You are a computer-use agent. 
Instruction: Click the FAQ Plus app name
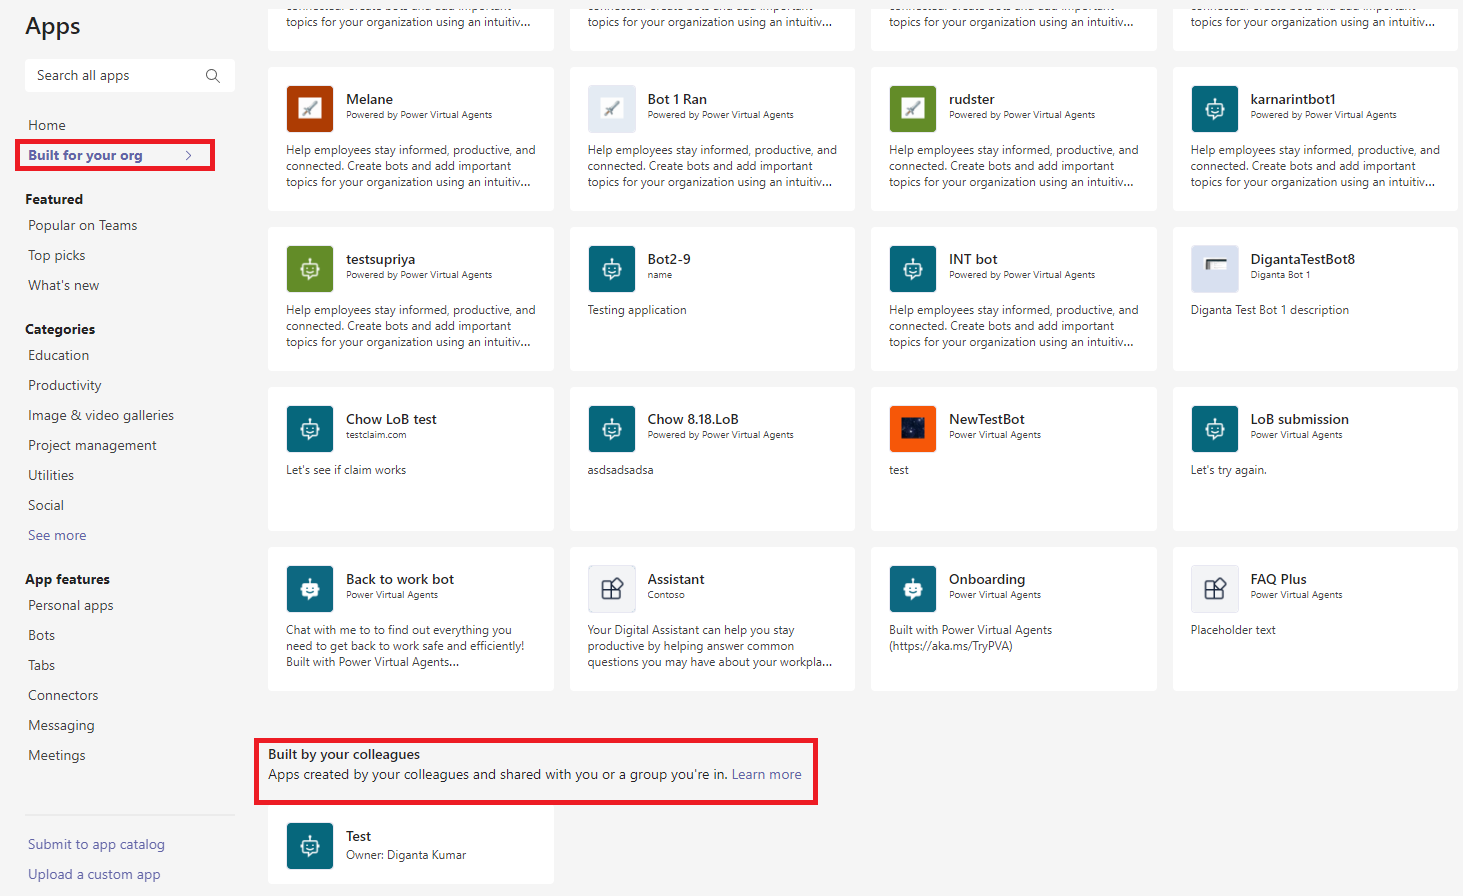1278,579
